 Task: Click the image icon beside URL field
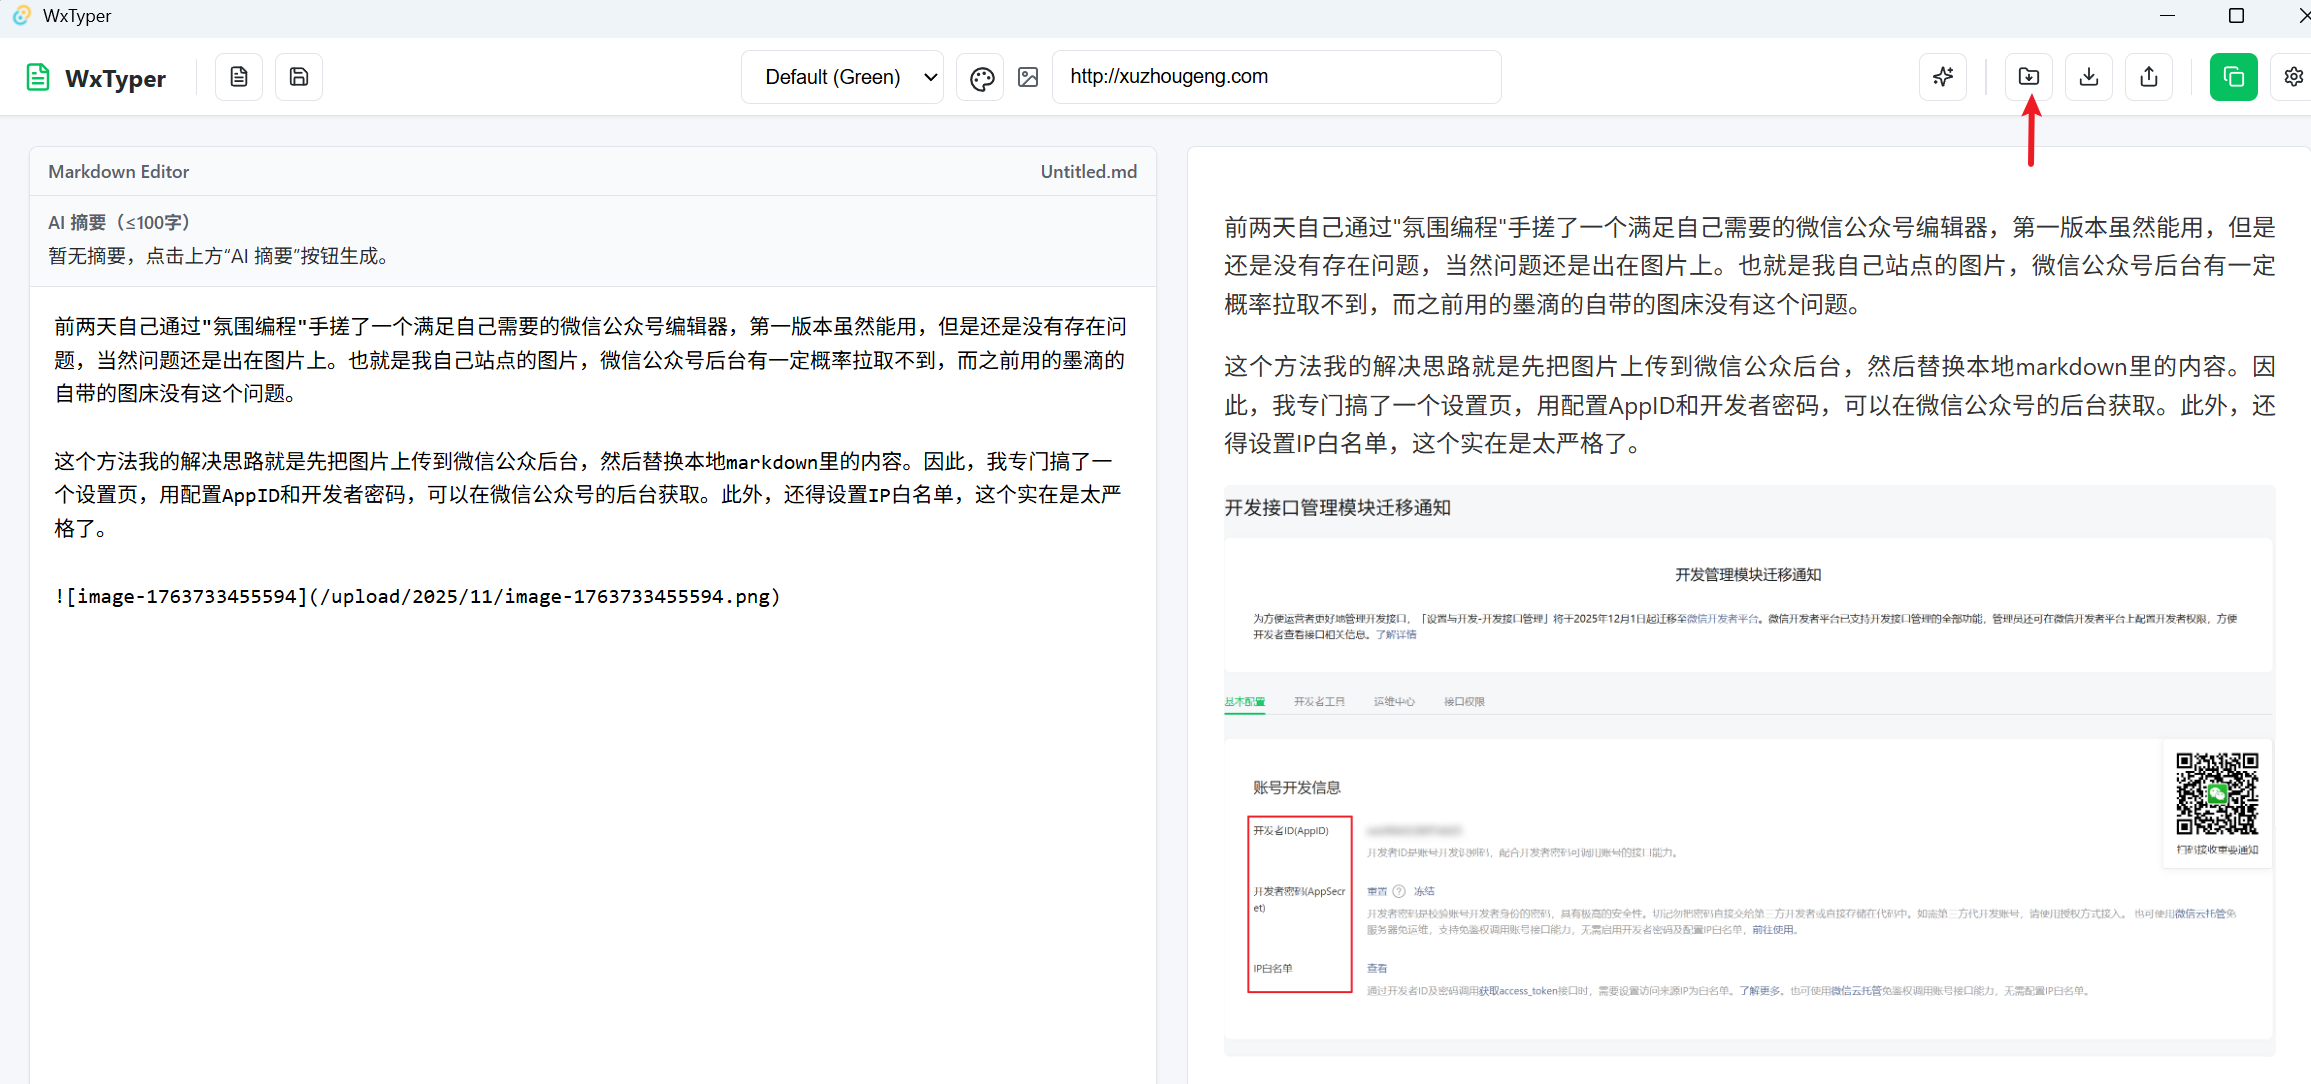click(1028, 78)
